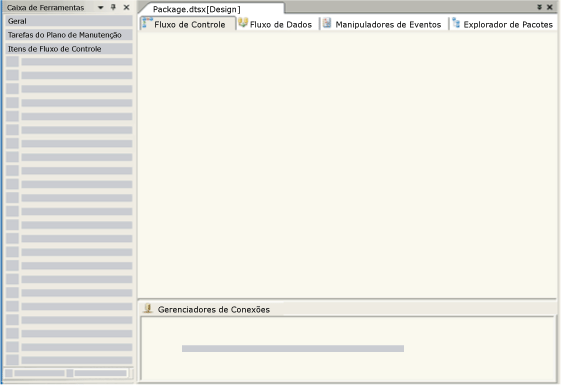The height and width of the screenshot is (385, 561).
Task: Open the document list dropdown arrow in the tab bar
Action: 540,7
